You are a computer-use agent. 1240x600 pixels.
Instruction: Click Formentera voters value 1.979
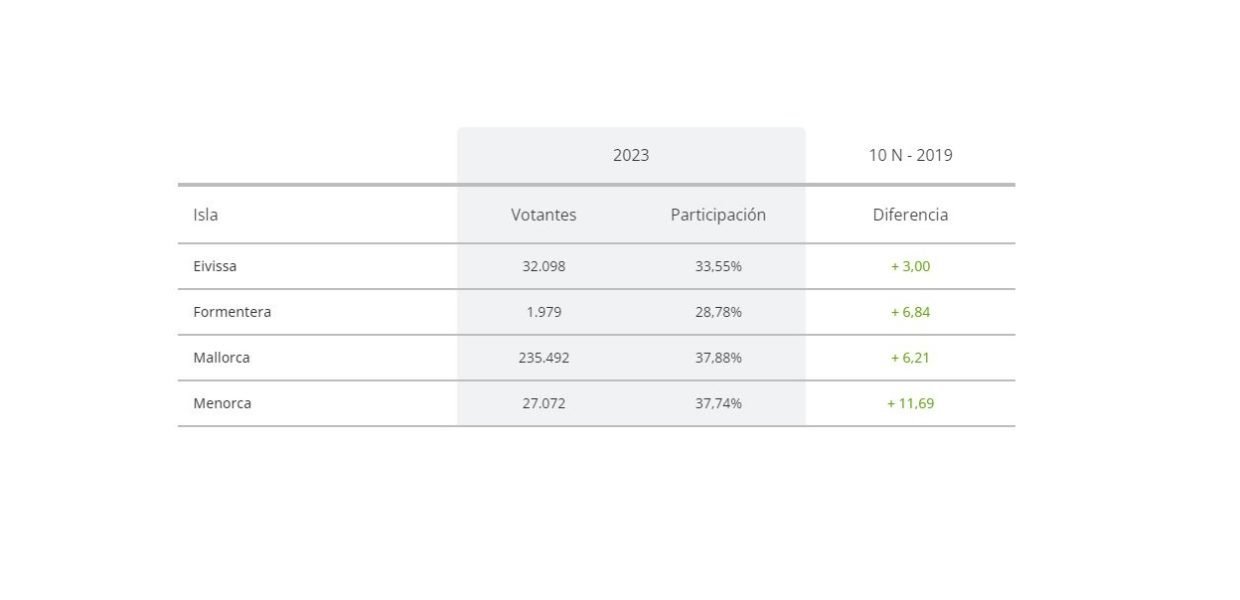coord(544,312)
